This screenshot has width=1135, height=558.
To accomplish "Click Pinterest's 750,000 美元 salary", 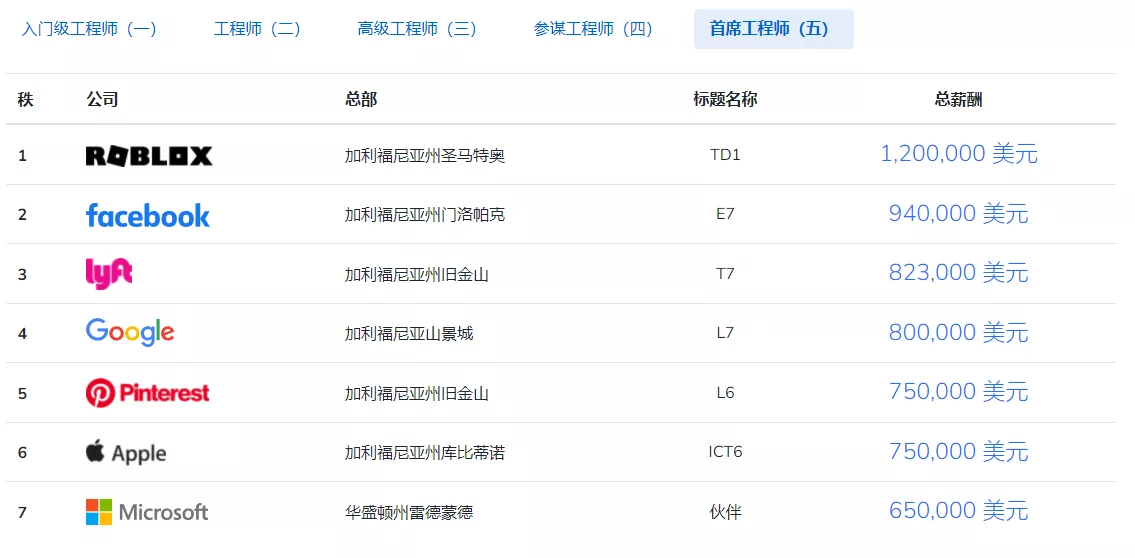I will coord(958,392).
